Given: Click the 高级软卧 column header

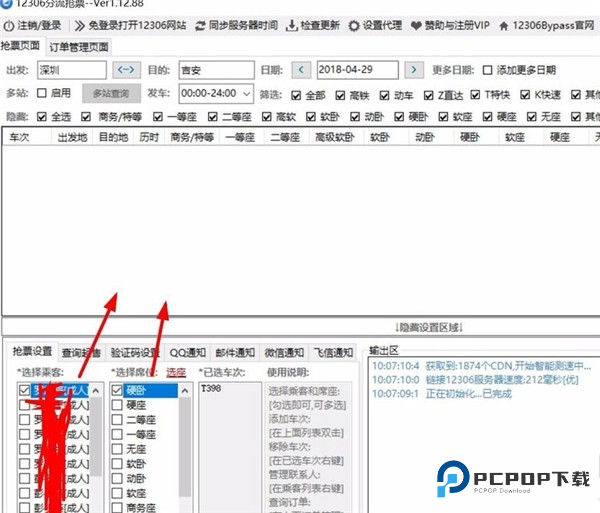Looking at the screenshot, I should [x=335, y=137].
